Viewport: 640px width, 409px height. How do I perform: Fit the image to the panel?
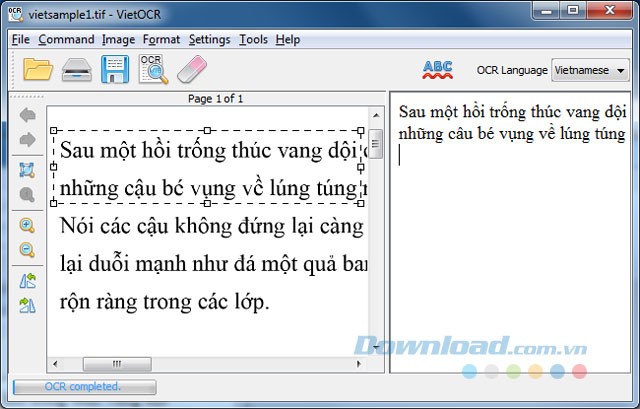27,170
